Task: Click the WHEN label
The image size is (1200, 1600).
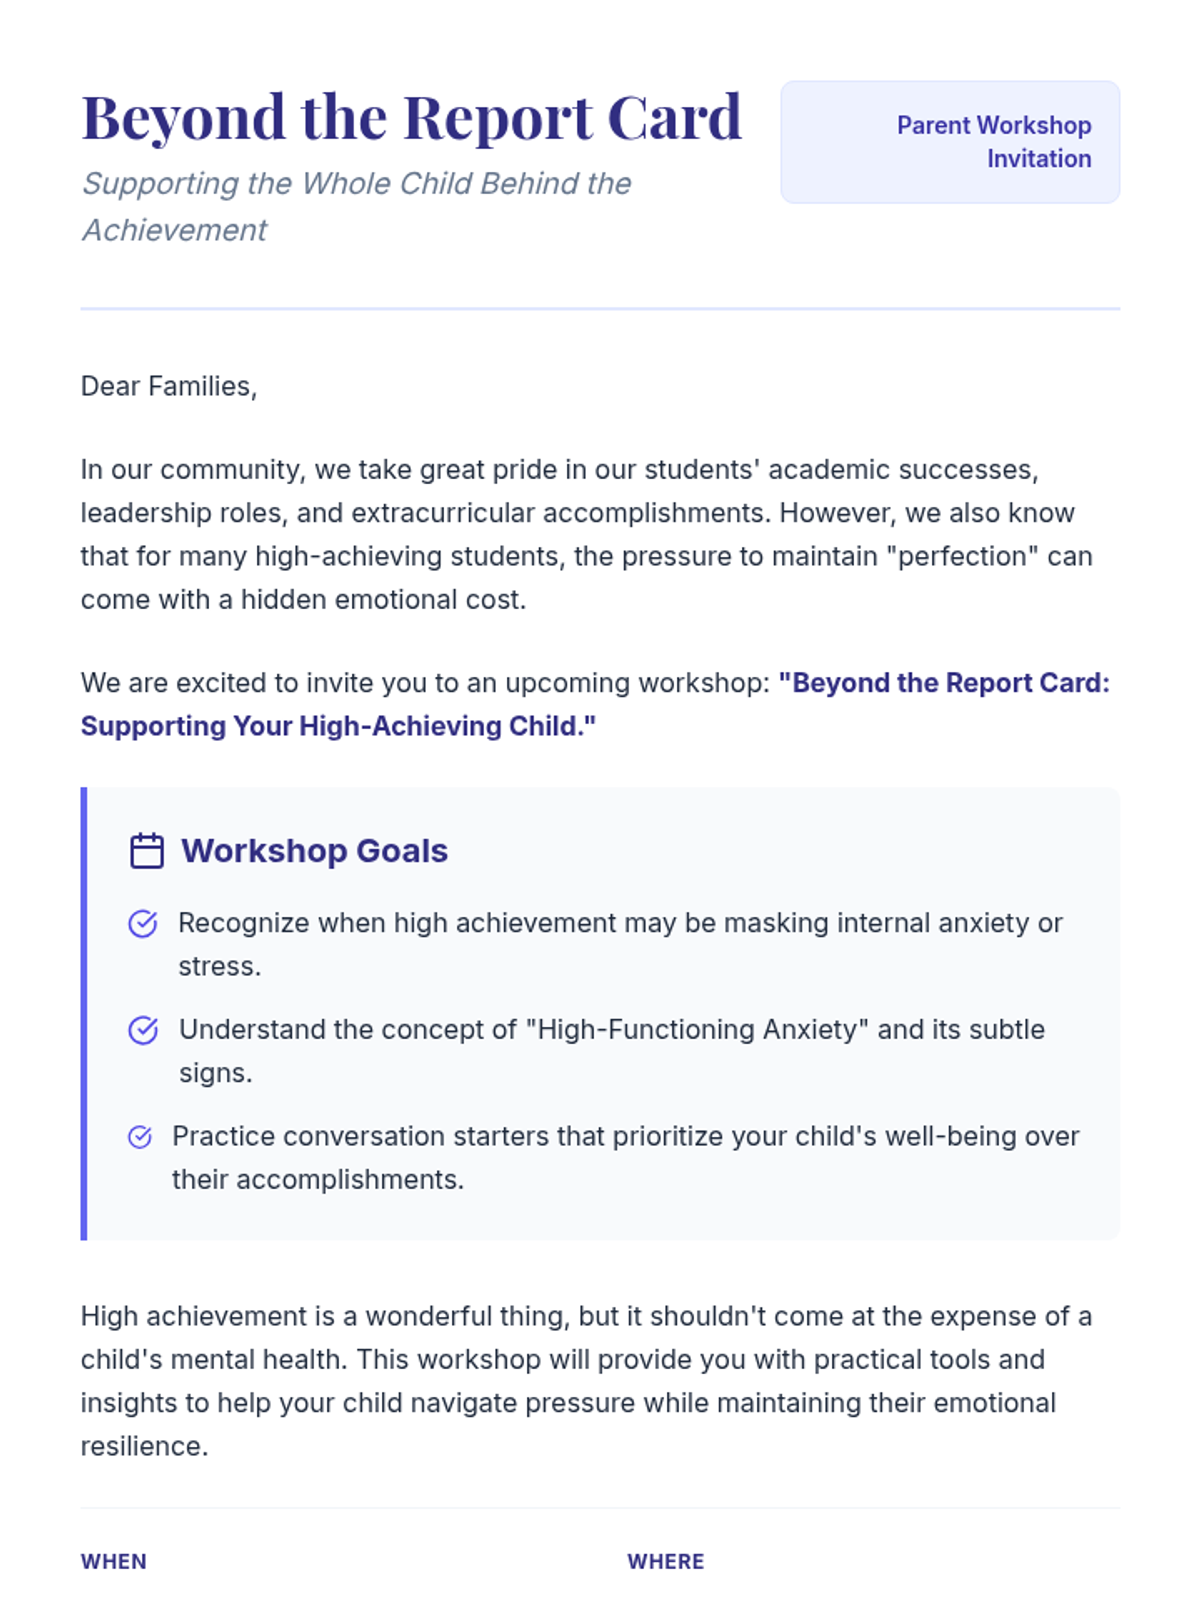Action: coord(114,1561)
